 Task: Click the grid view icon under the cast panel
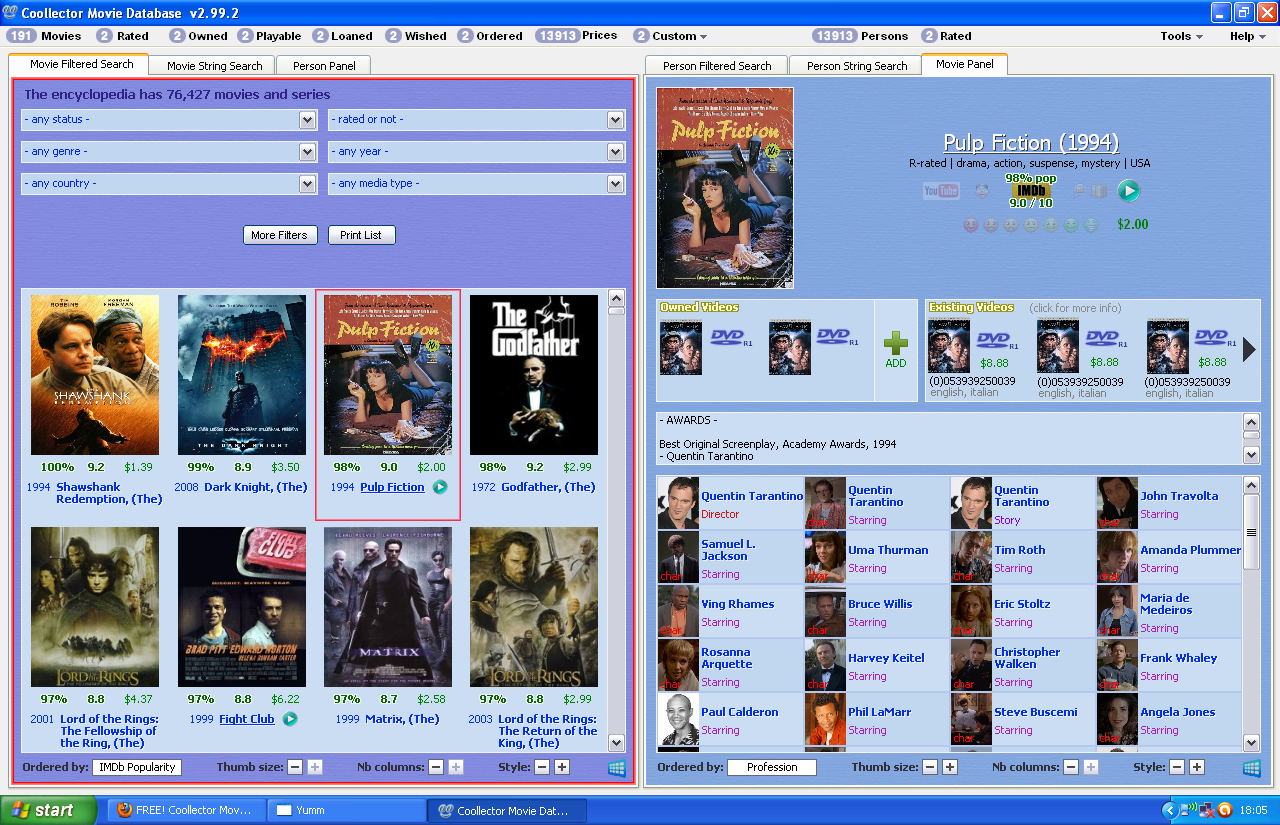coord(1252,768)
